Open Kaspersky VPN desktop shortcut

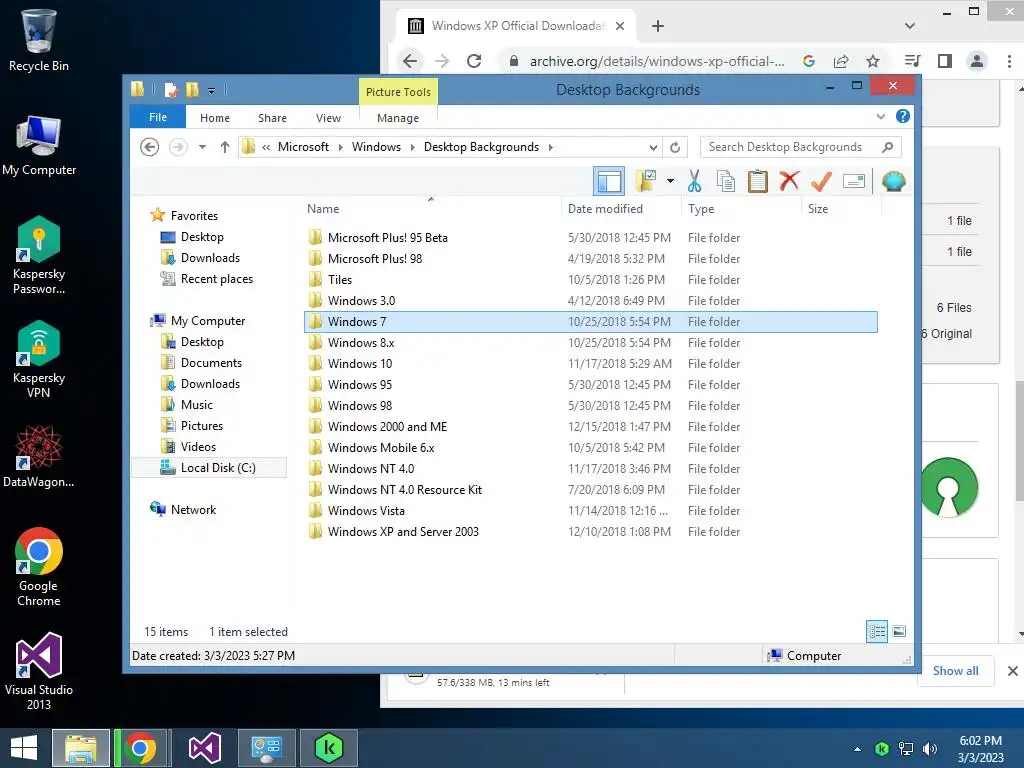coord(39,359)
